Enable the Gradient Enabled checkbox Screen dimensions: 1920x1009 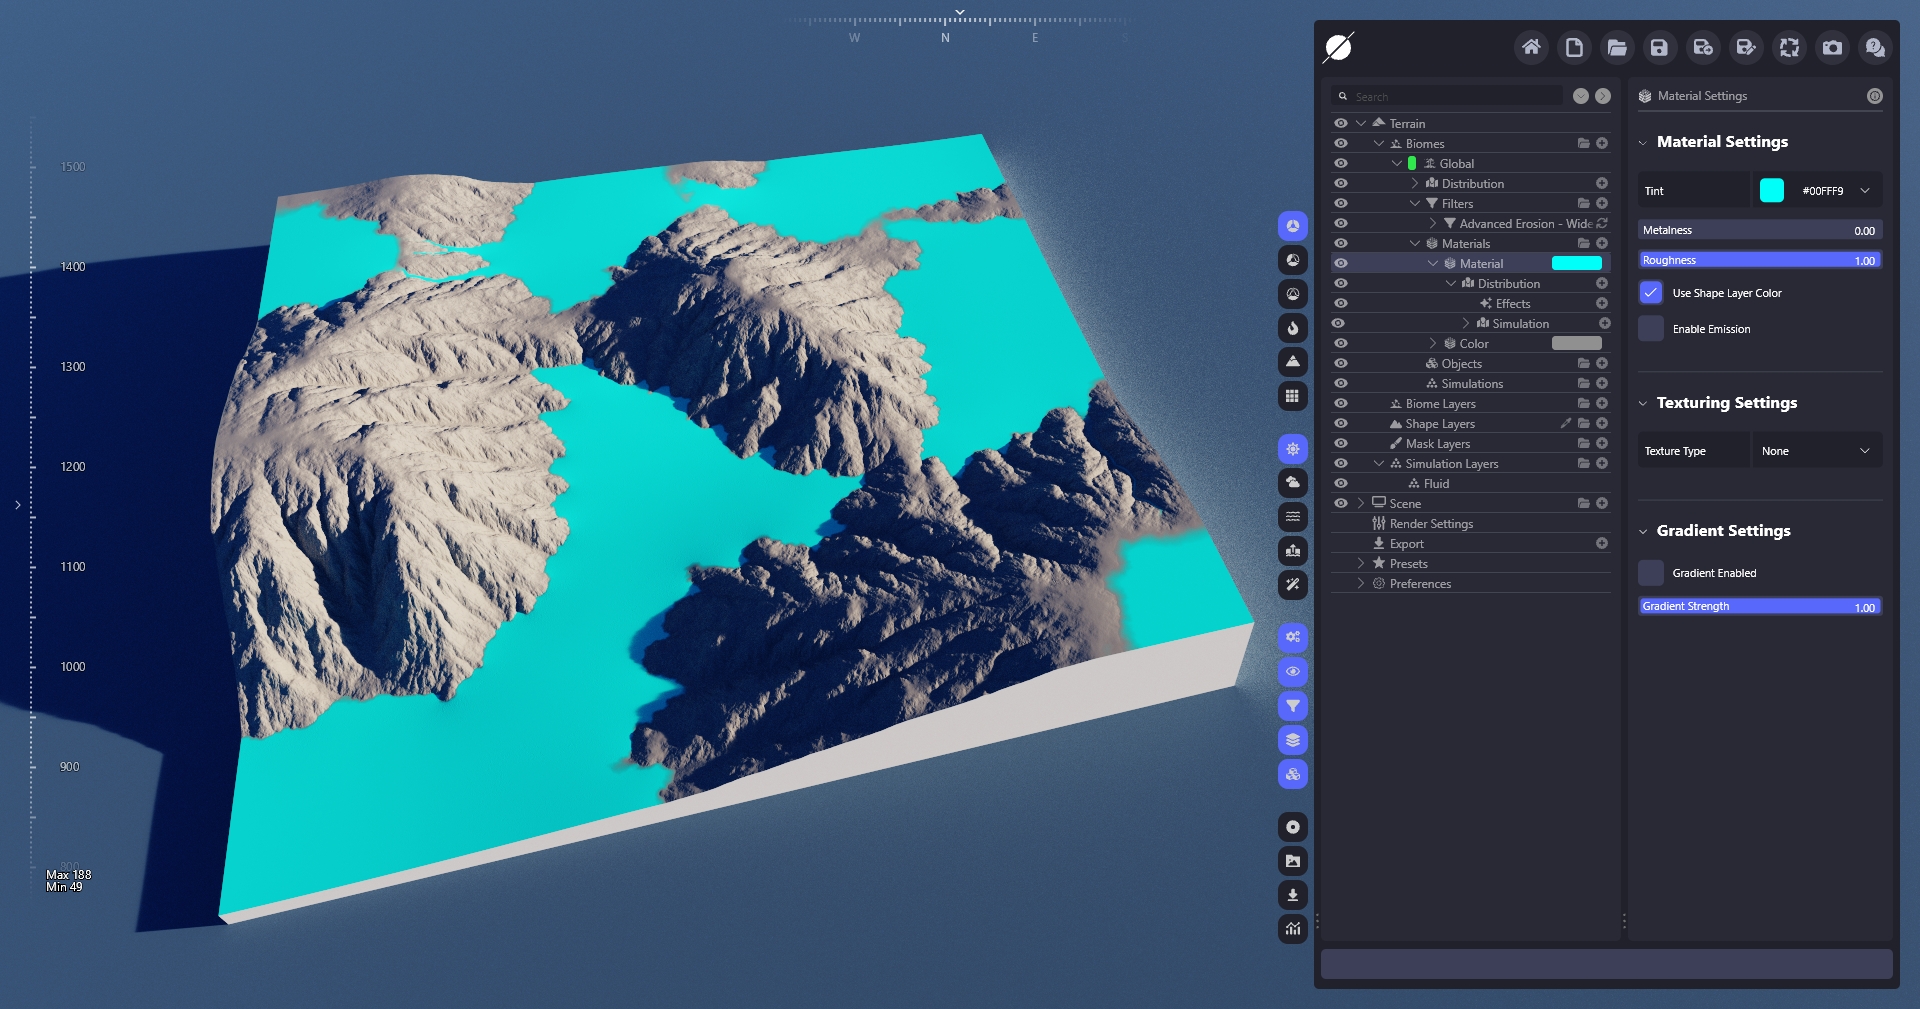pos(1651,573)
